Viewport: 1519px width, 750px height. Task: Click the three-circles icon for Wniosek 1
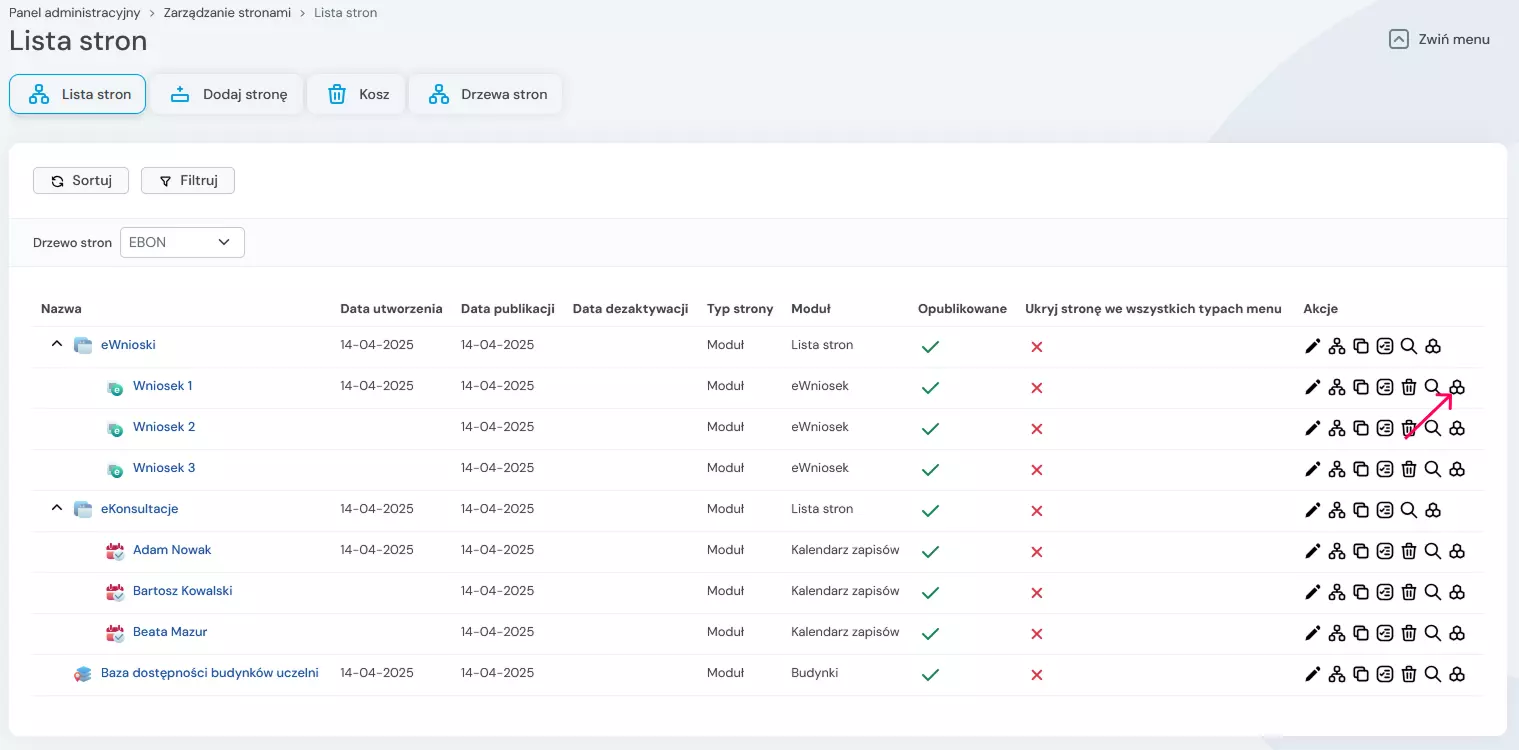(1457, 387)
